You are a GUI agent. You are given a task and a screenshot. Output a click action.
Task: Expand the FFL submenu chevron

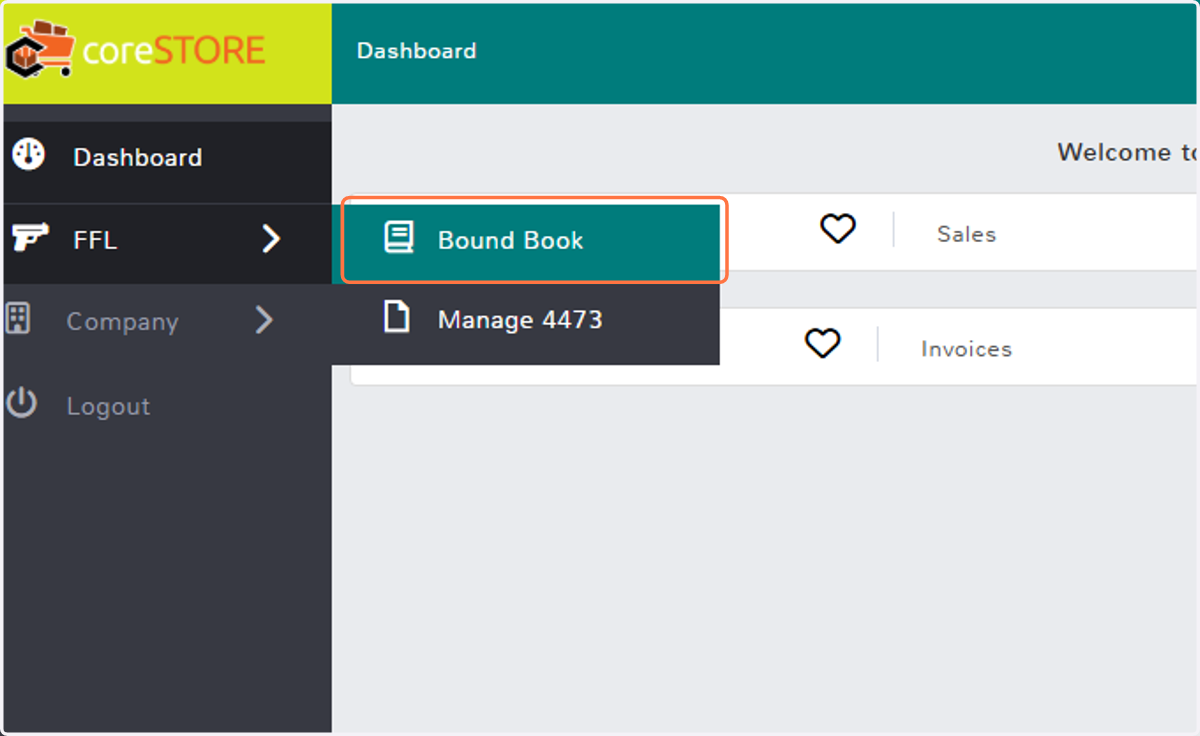coord(270,238)
